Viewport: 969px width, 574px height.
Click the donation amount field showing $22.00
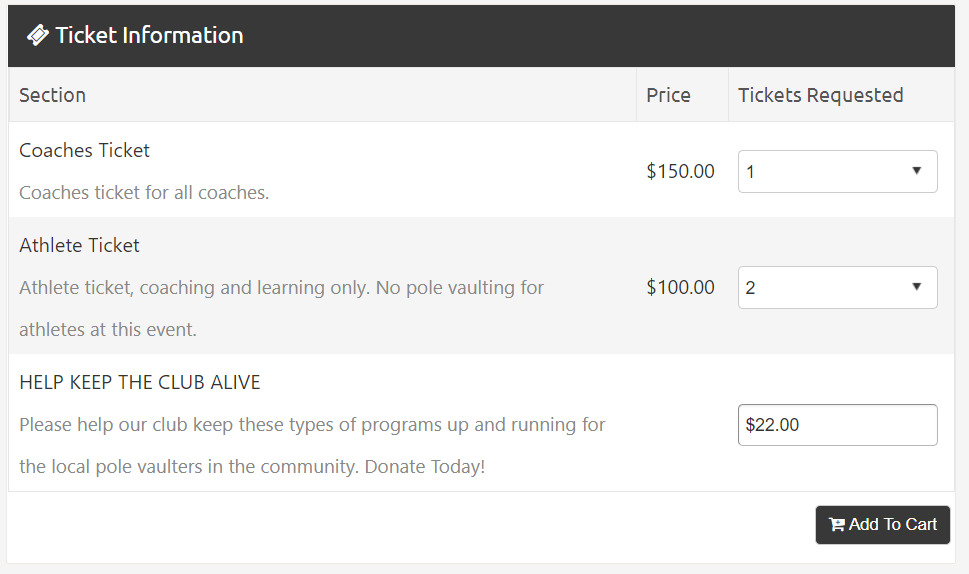click(837, 425)
